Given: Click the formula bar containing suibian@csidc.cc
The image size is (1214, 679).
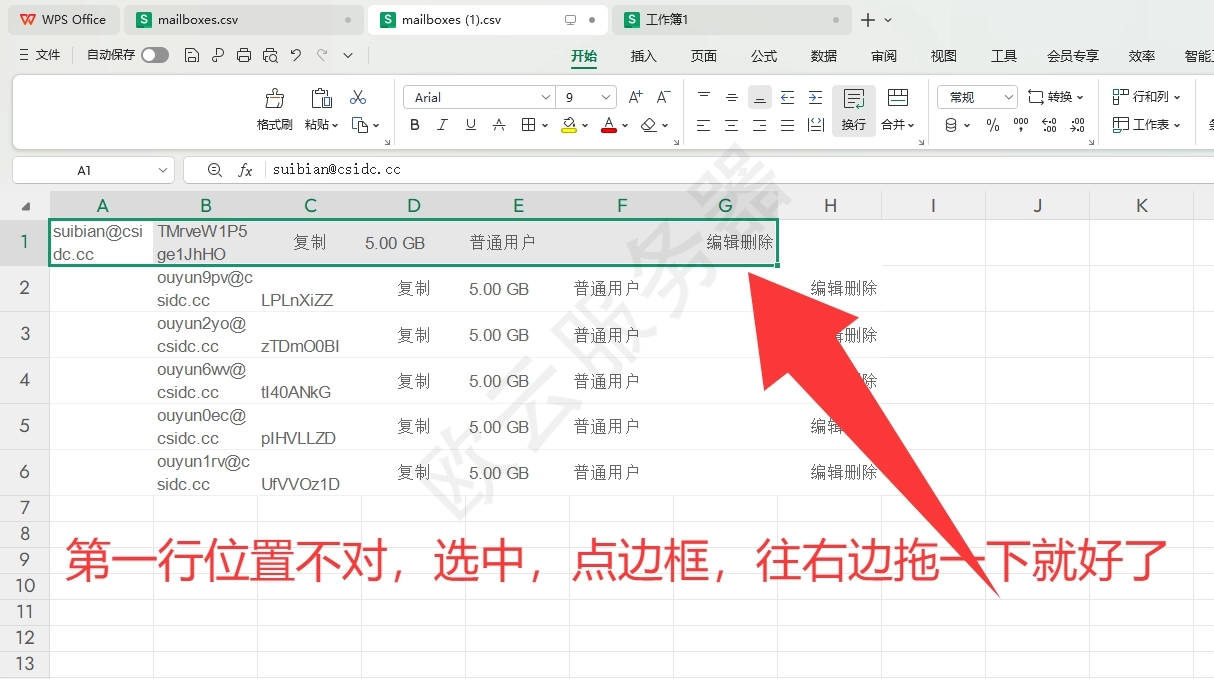Looking at the screenshot, I should [x=740, y=170].
